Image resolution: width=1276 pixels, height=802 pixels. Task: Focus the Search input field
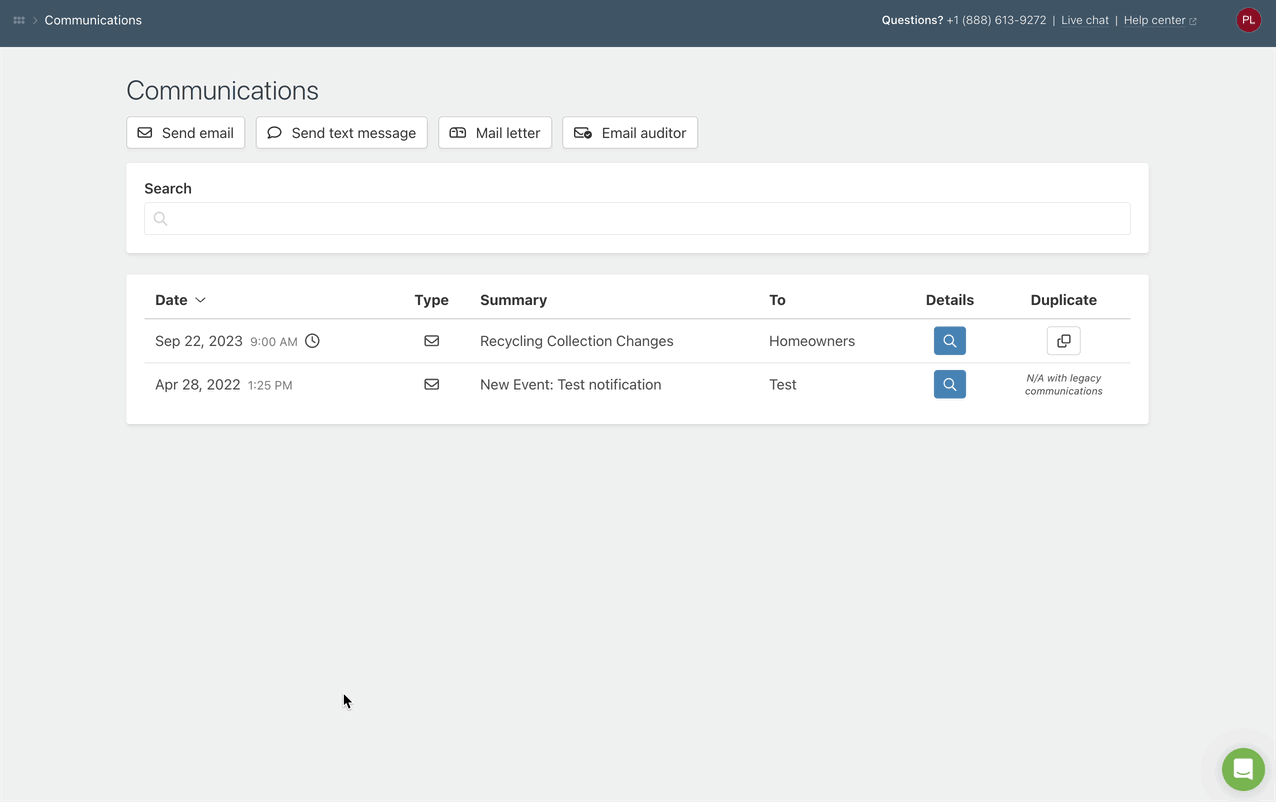coord(637,219)
